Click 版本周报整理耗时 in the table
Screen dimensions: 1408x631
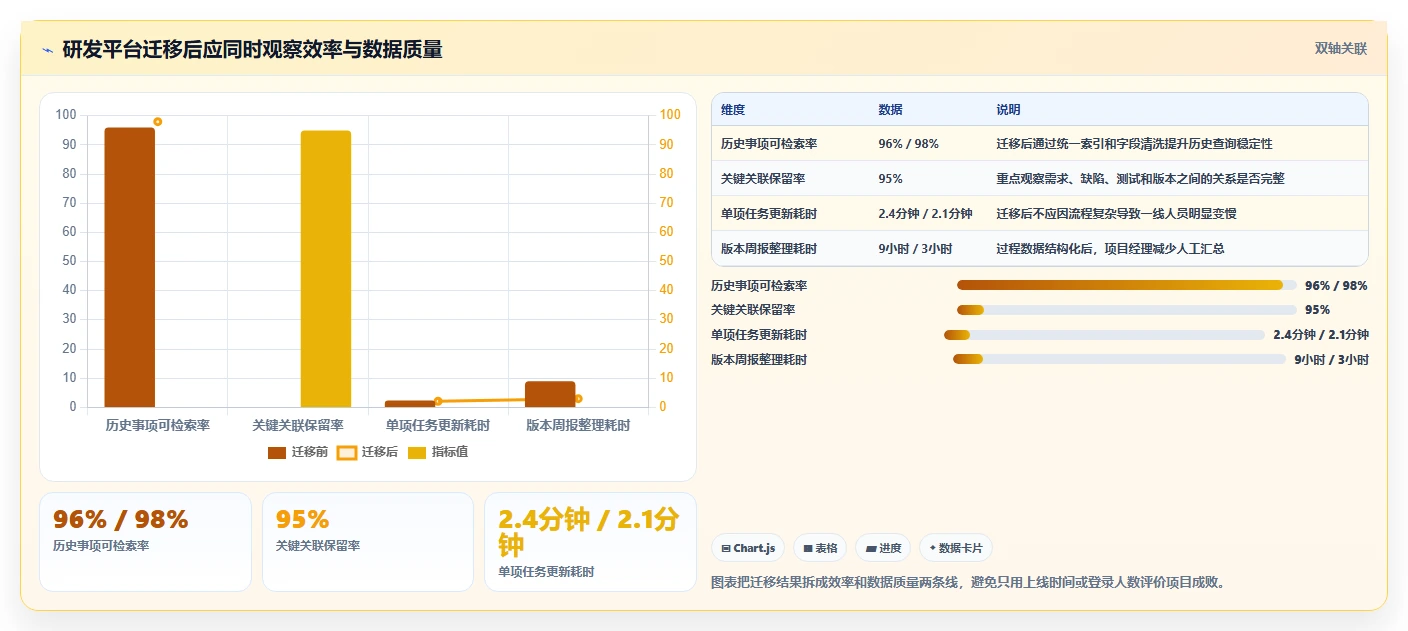tap(769, 249)
